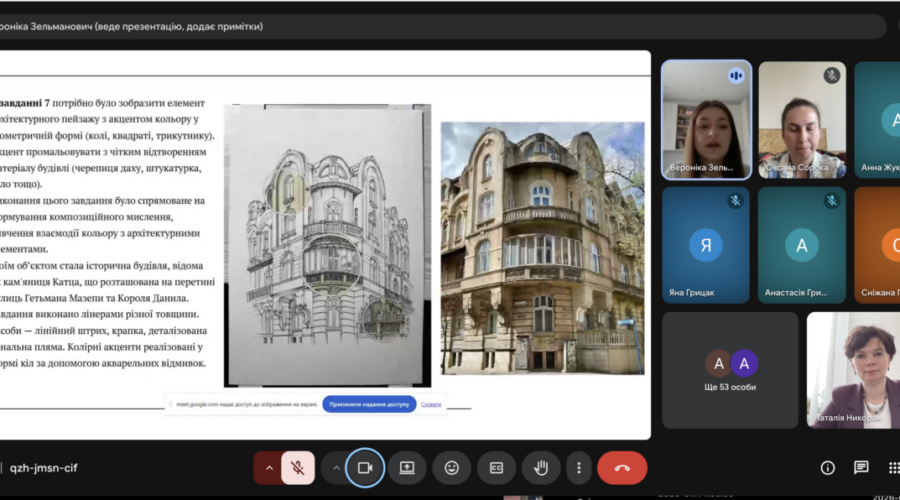Click the hide link in sharing bar
Screen dimensions: 900x500
(431, 404)
